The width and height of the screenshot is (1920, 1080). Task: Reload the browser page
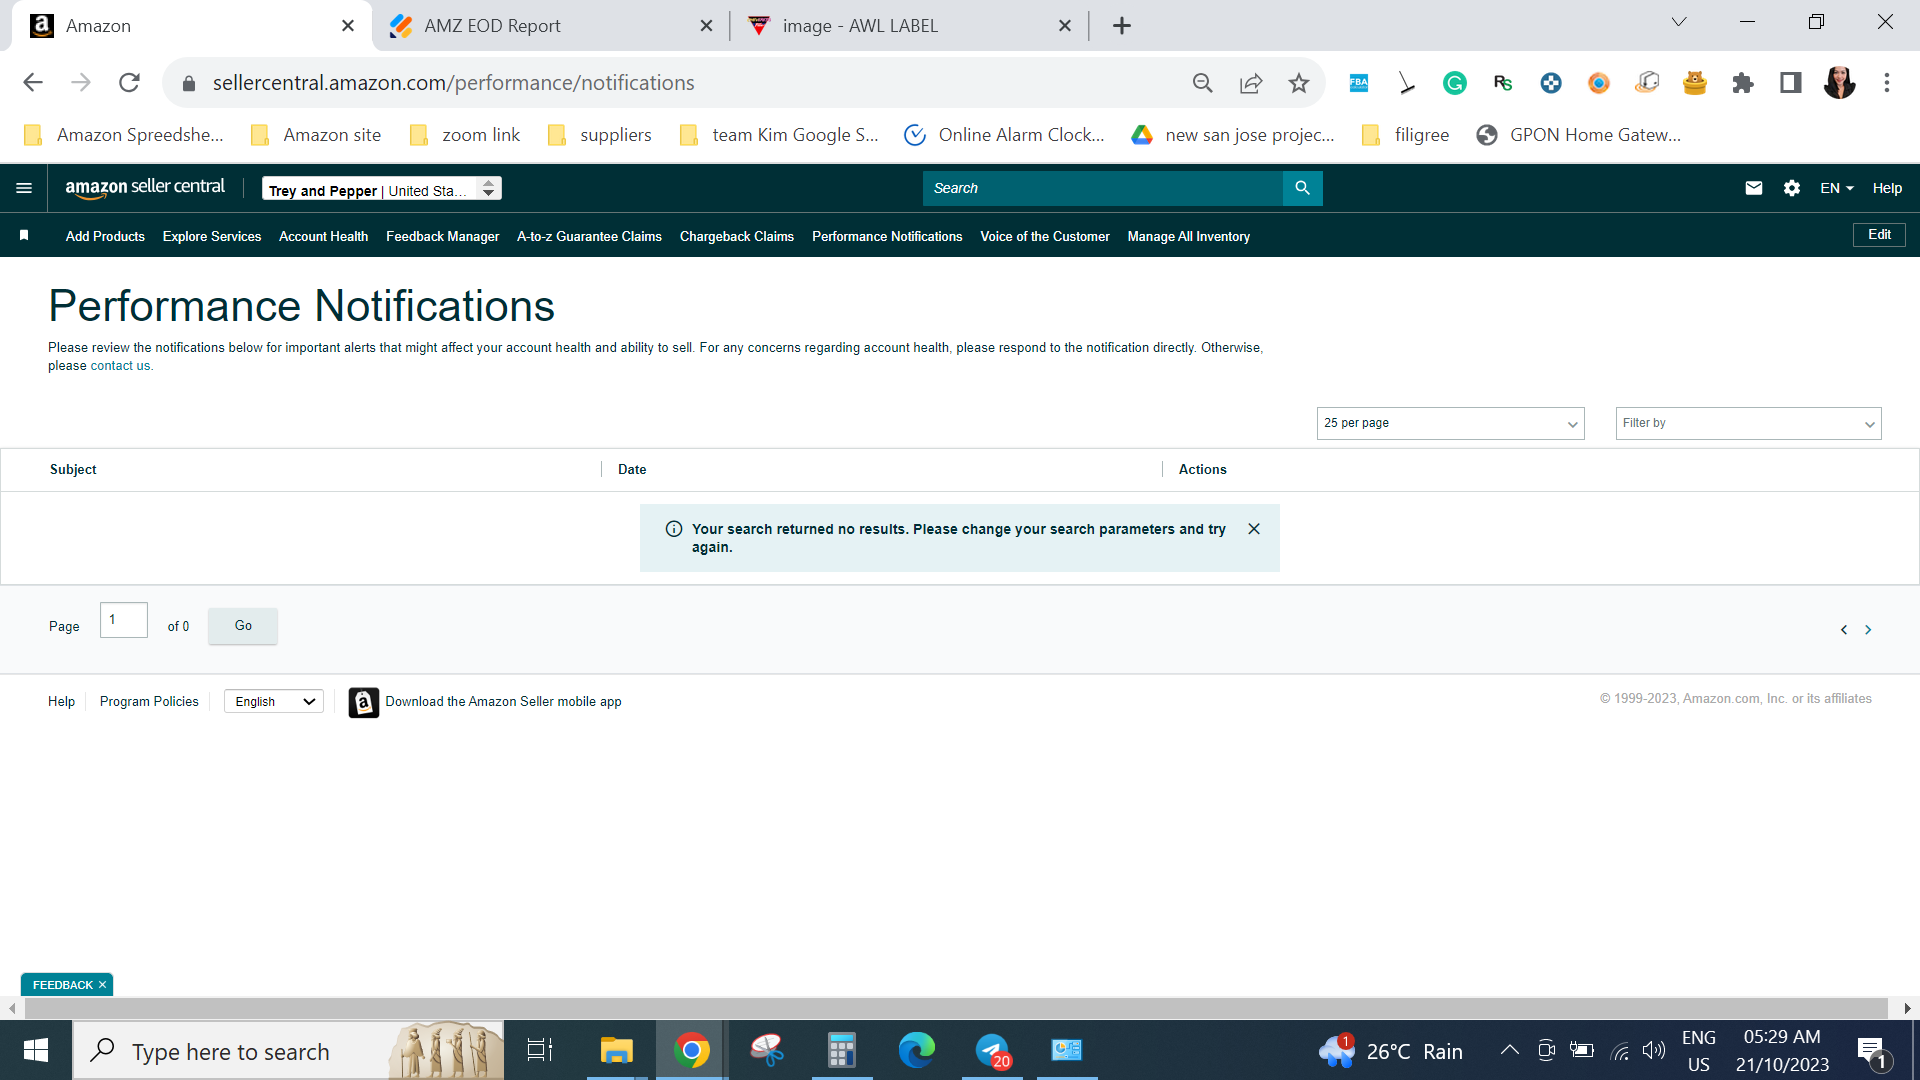(x=129, y=83)
